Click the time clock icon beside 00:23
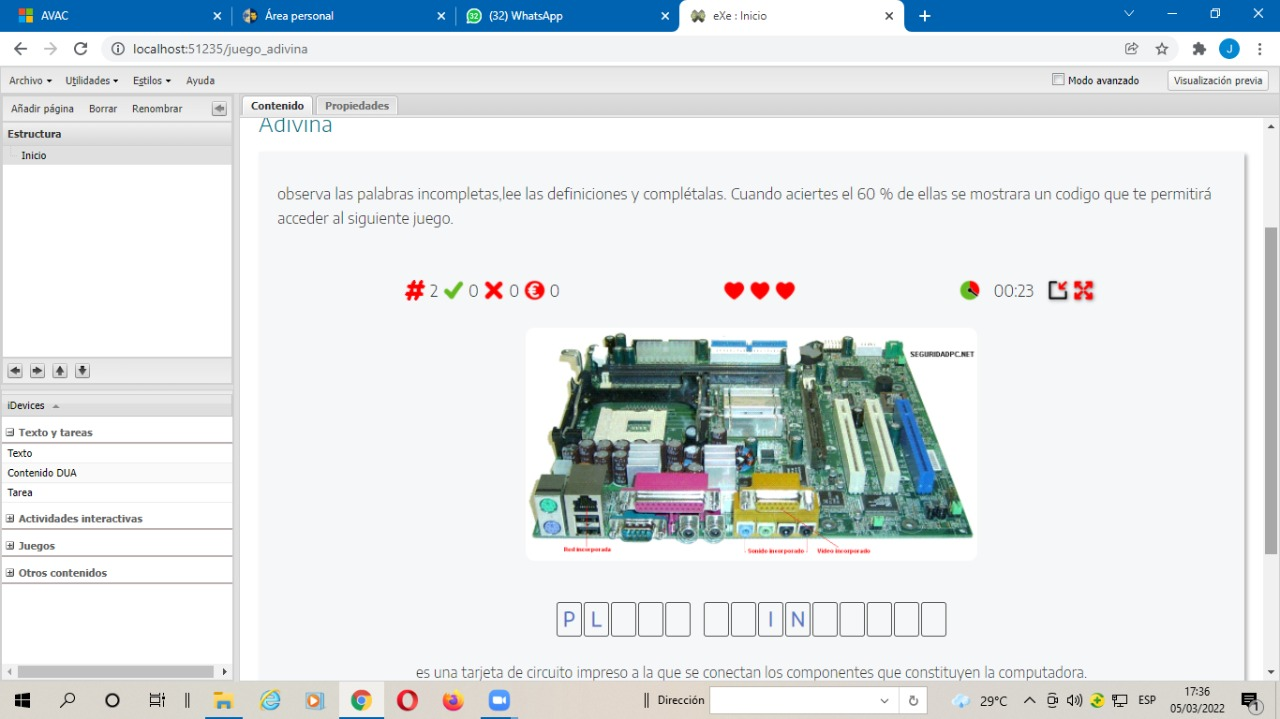Image resolution: width=1280 pixels, height=719 pixels. coord(969,291)
